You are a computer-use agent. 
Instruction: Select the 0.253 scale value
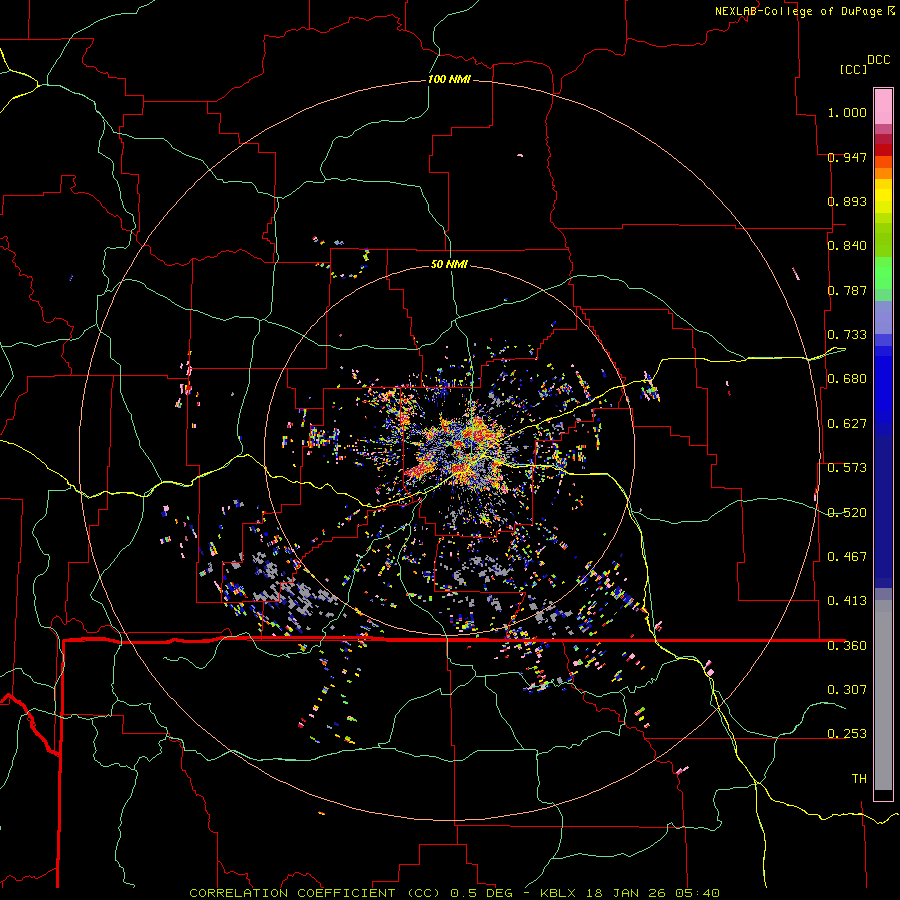click(847, 734)
